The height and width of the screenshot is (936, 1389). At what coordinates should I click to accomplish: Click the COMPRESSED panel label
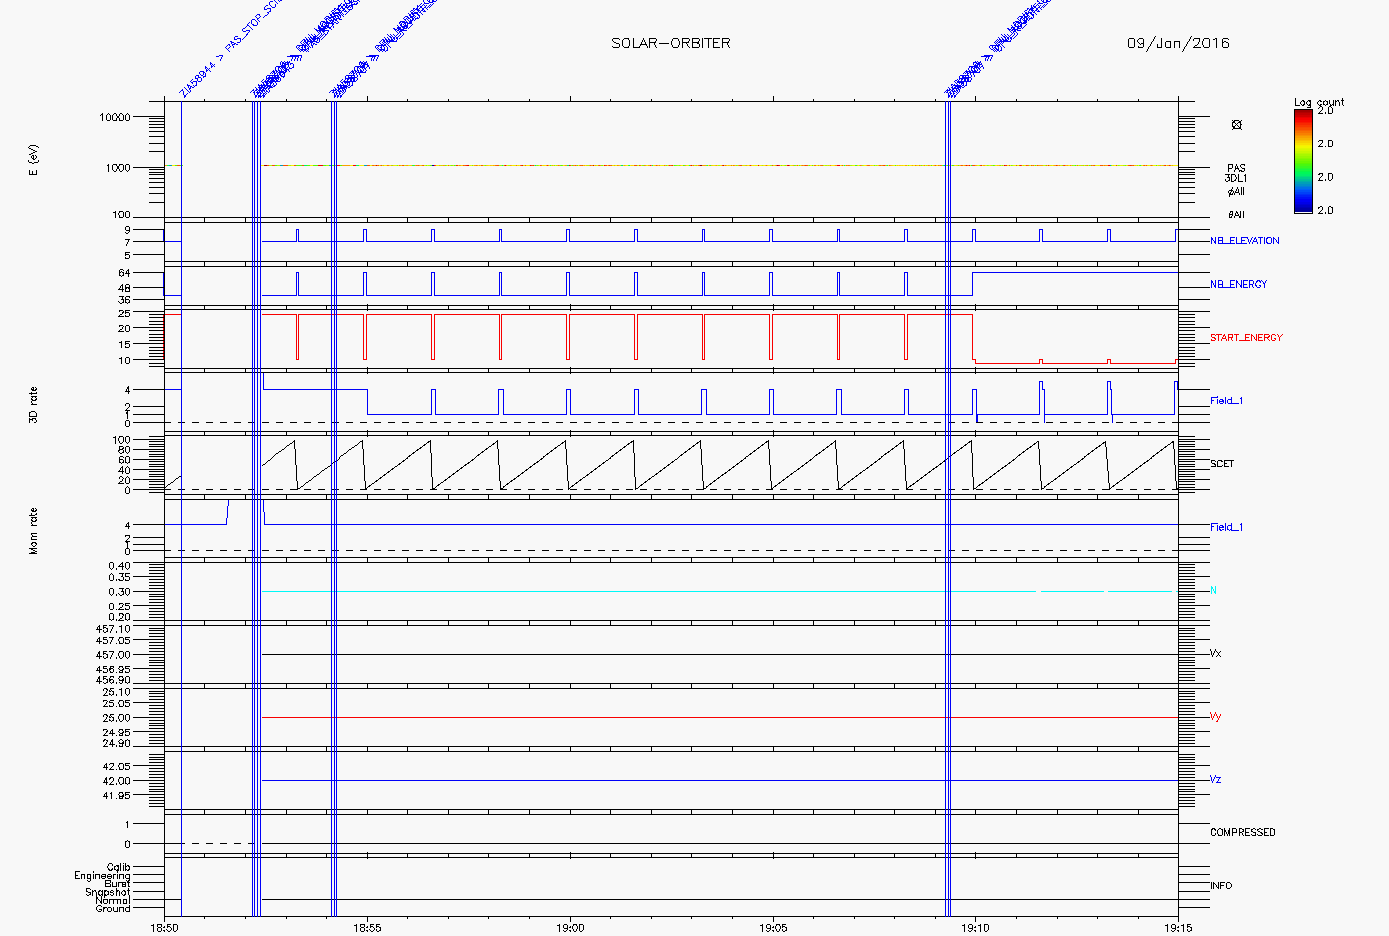[x=1243, y=833]
